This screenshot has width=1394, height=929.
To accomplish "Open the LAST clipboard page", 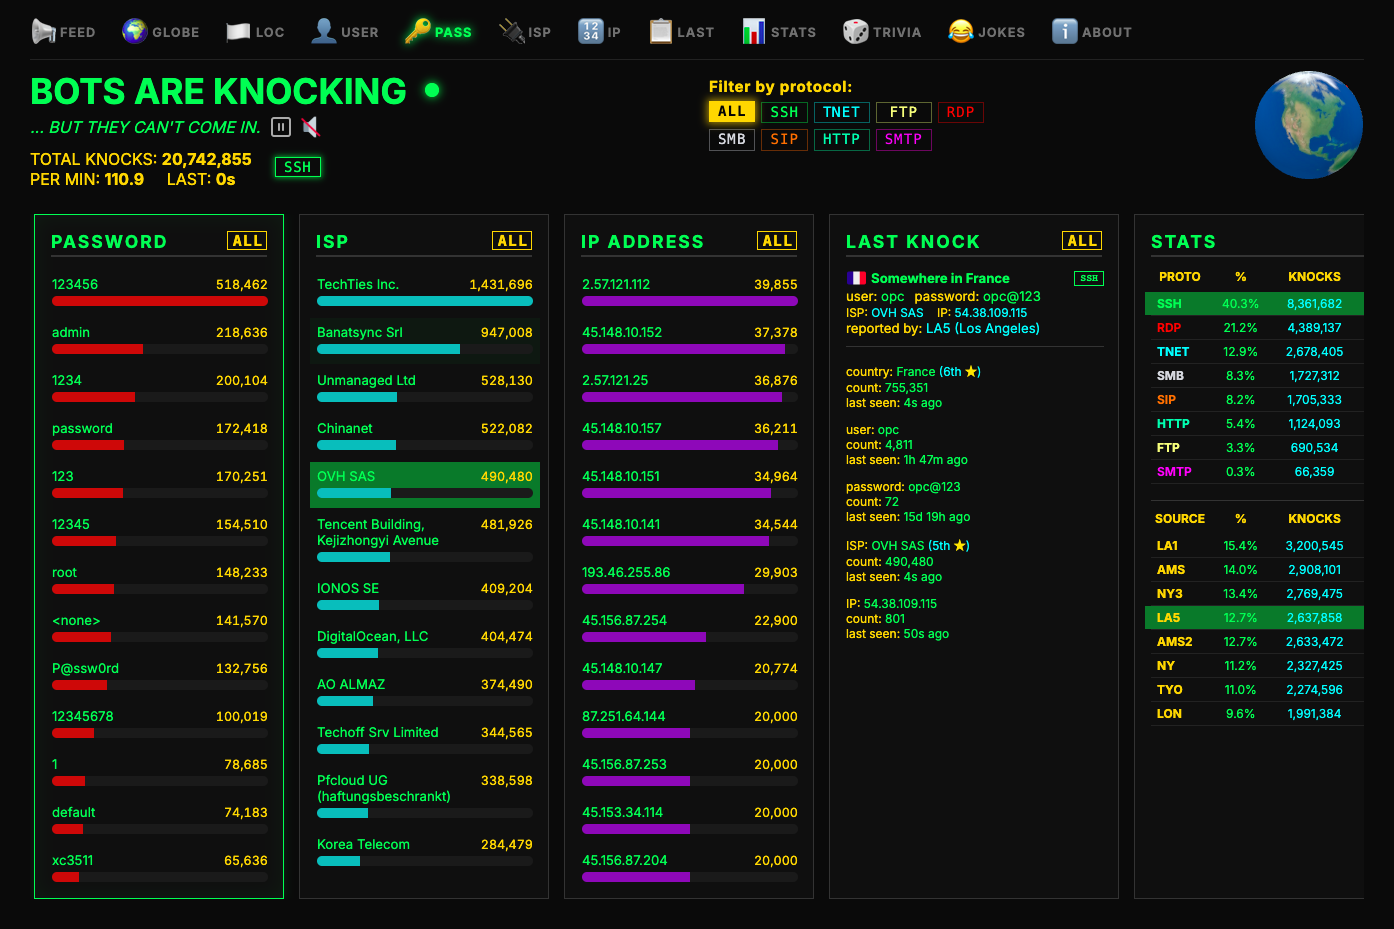I will 682,32.
